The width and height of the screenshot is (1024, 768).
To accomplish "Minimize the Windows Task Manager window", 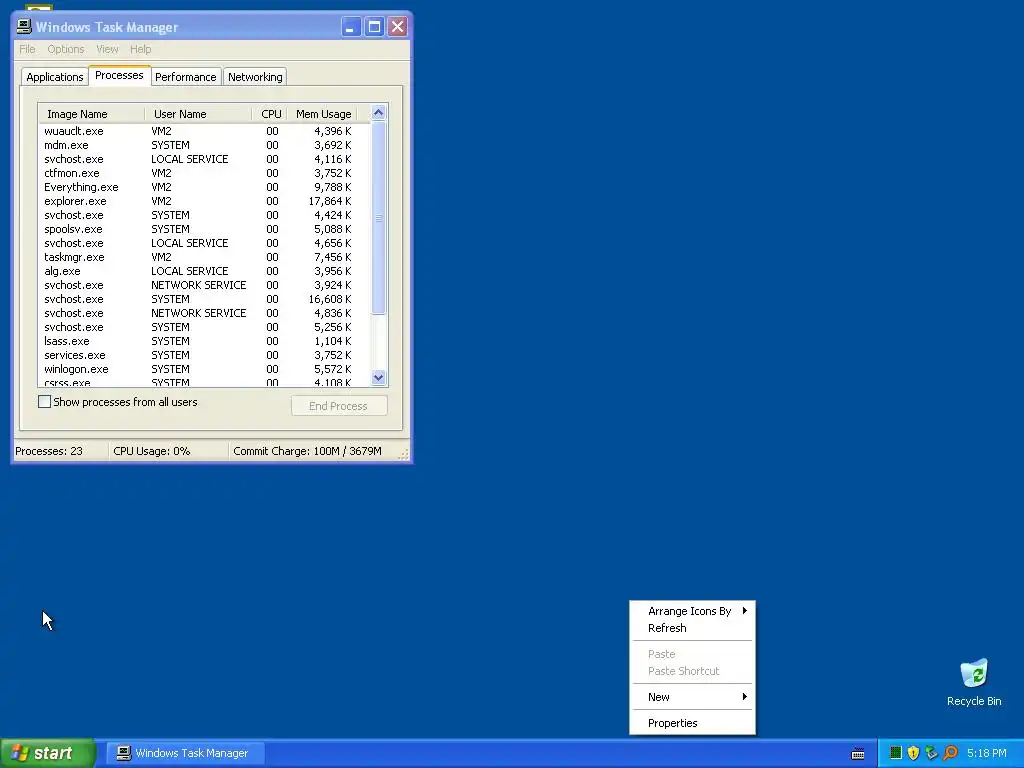I will (351, 27).
